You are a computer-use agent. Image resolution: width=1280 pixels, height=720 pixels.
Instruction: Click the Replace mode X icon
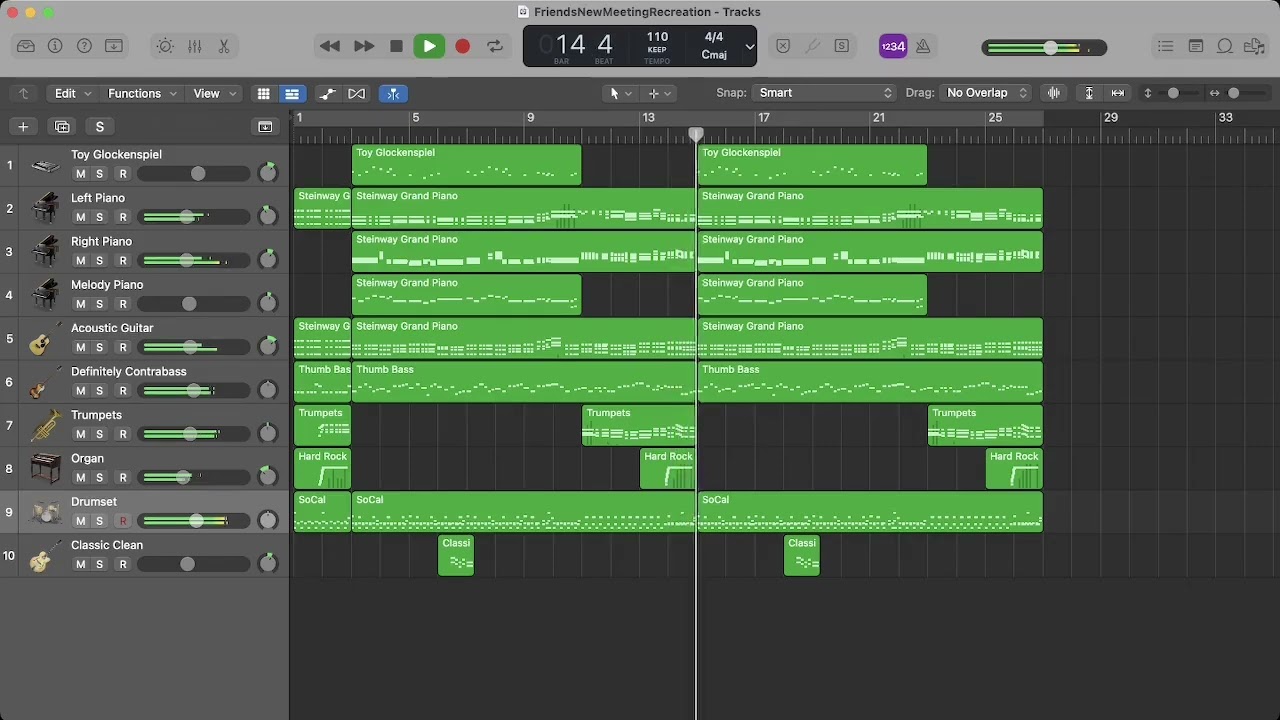pos(783,46)
